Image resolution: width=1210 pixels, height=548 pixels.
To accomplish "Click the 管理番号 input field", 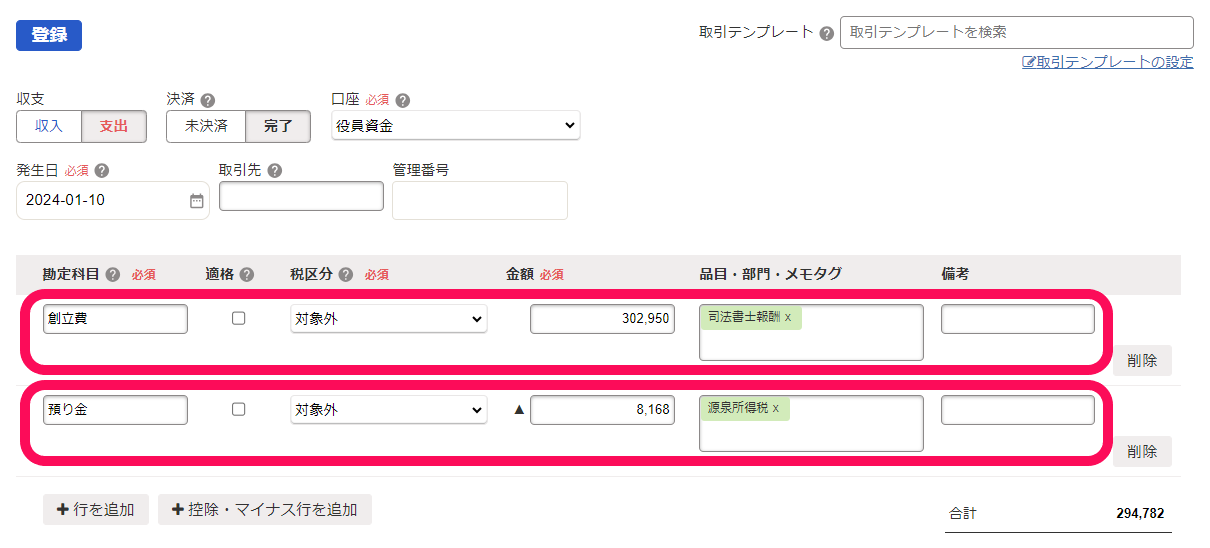I will (480, 200).
